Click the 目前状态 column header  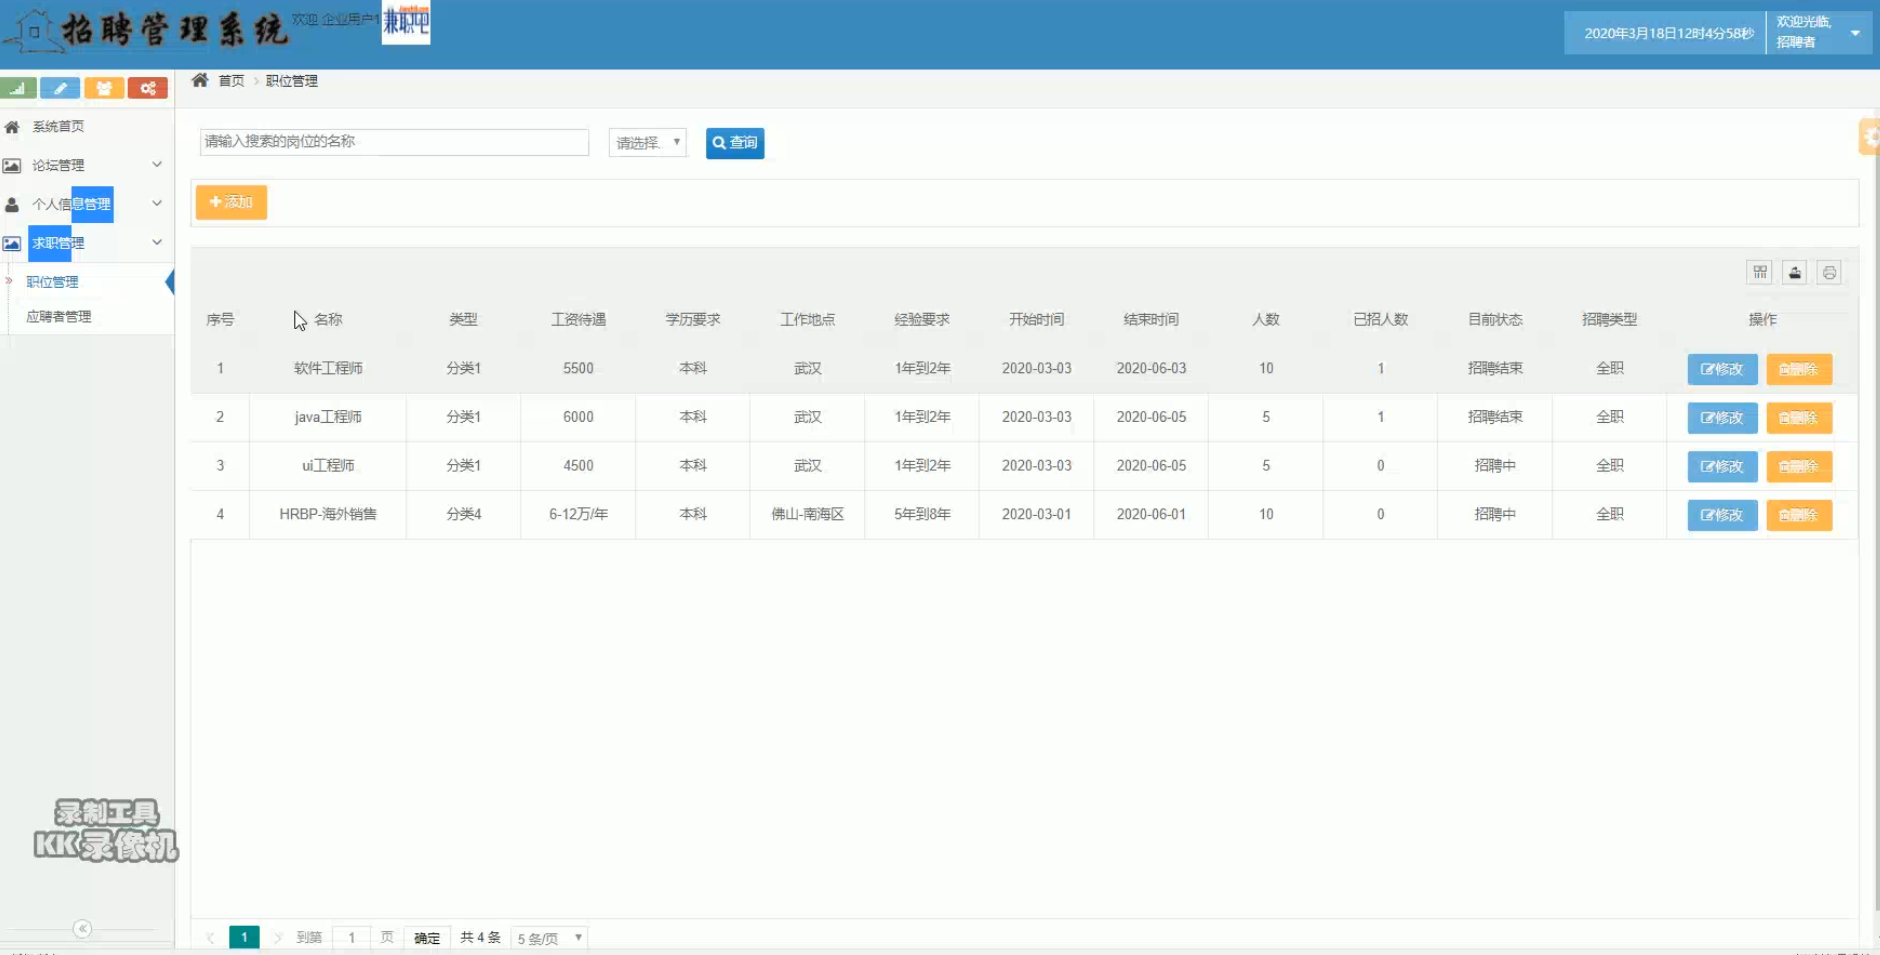[1495, 319]
